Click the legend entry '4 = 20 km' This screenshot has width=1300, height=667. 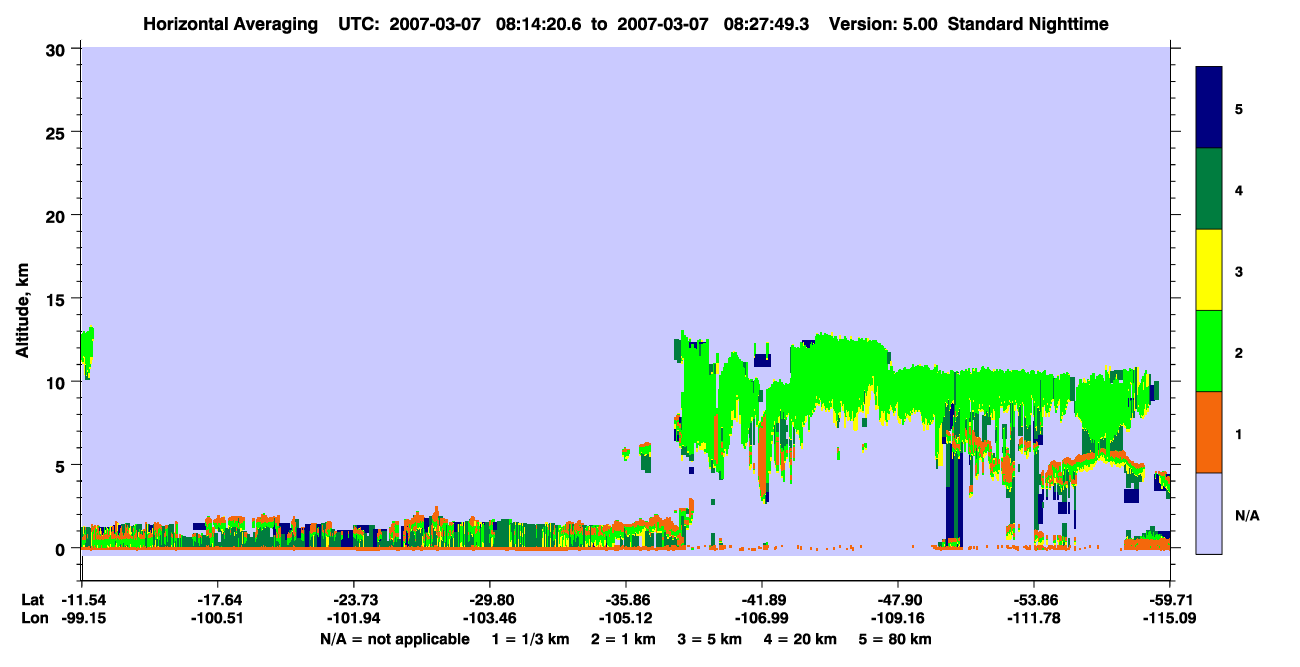click(802, 639)
